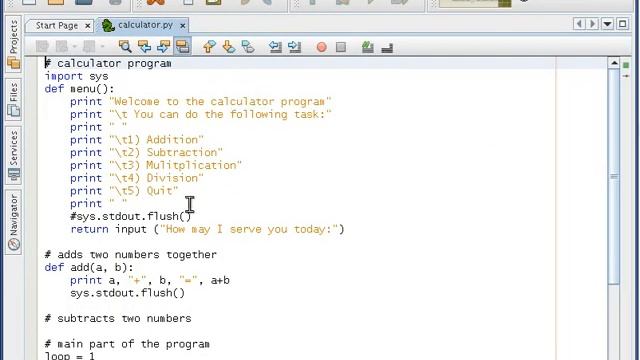Jump to Previous Bookmark icon
Image resolution: width=640 pixels, height=360 pixels.
[209, 47]
